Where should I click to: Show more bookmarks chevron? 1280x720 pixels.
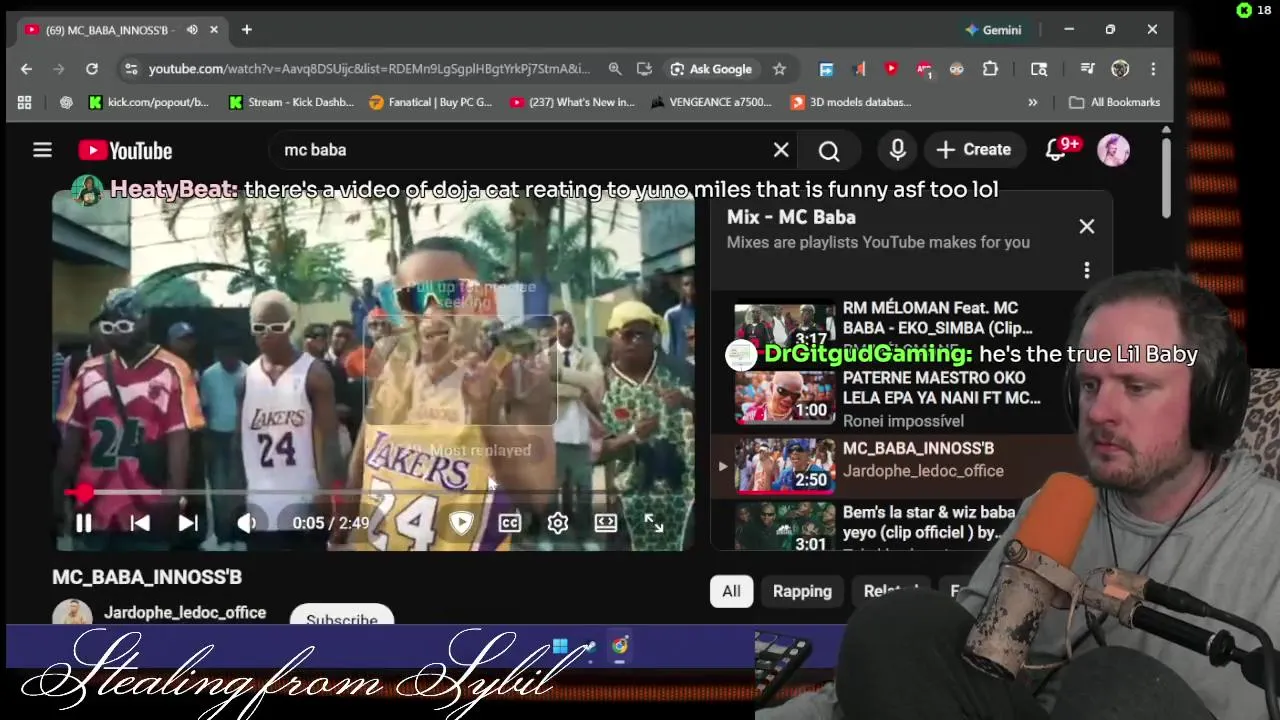pos(1033,102)
